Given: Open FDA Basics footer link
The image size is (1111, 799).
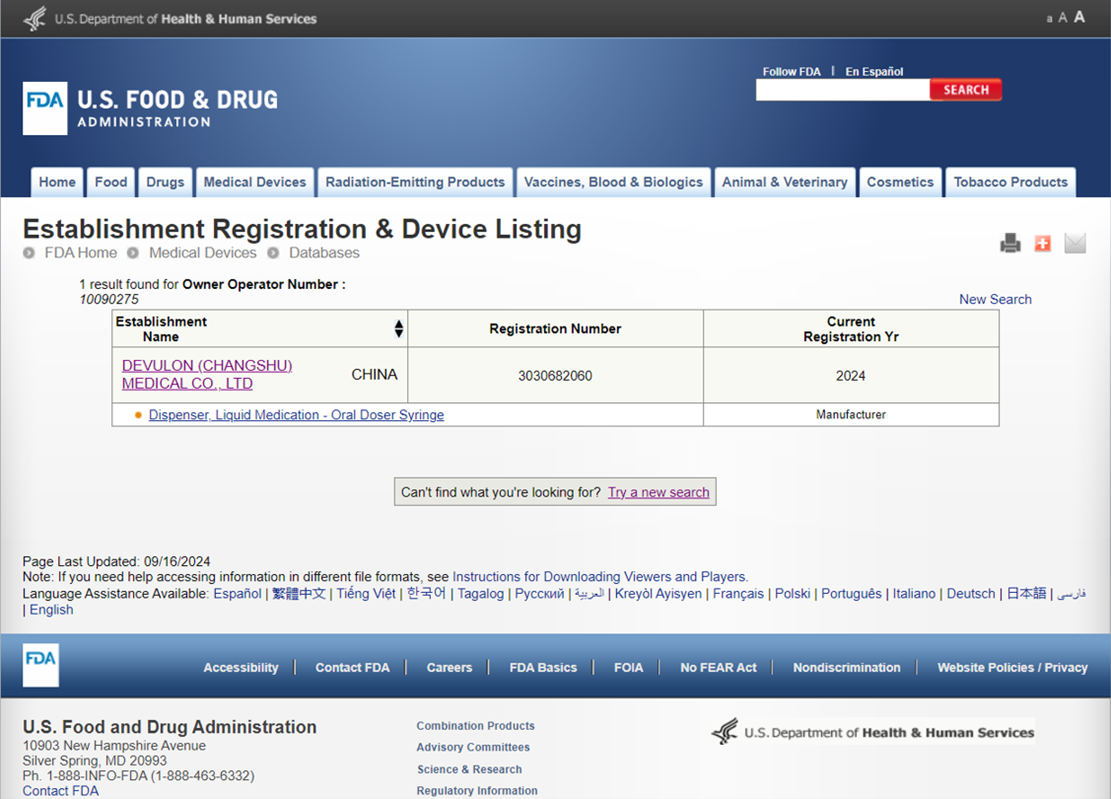Looking at the screenshot, I should pos(543,667).
